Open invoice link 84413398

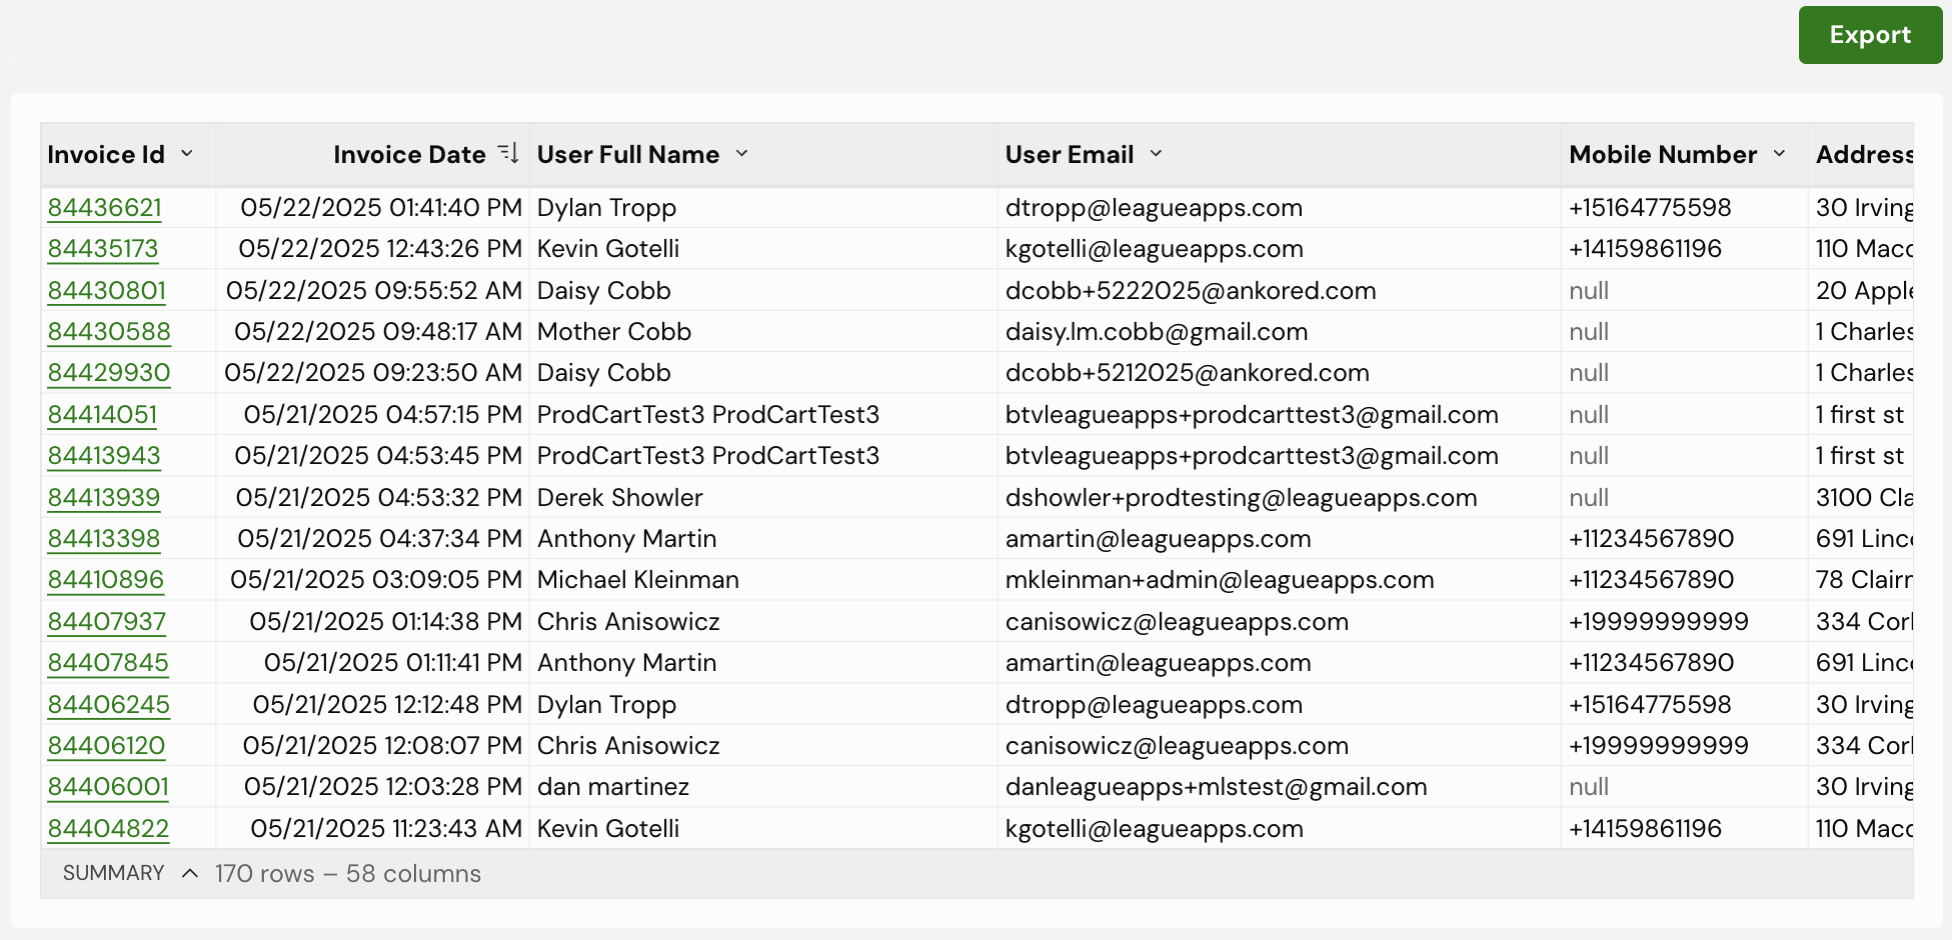tap(104, 538)
